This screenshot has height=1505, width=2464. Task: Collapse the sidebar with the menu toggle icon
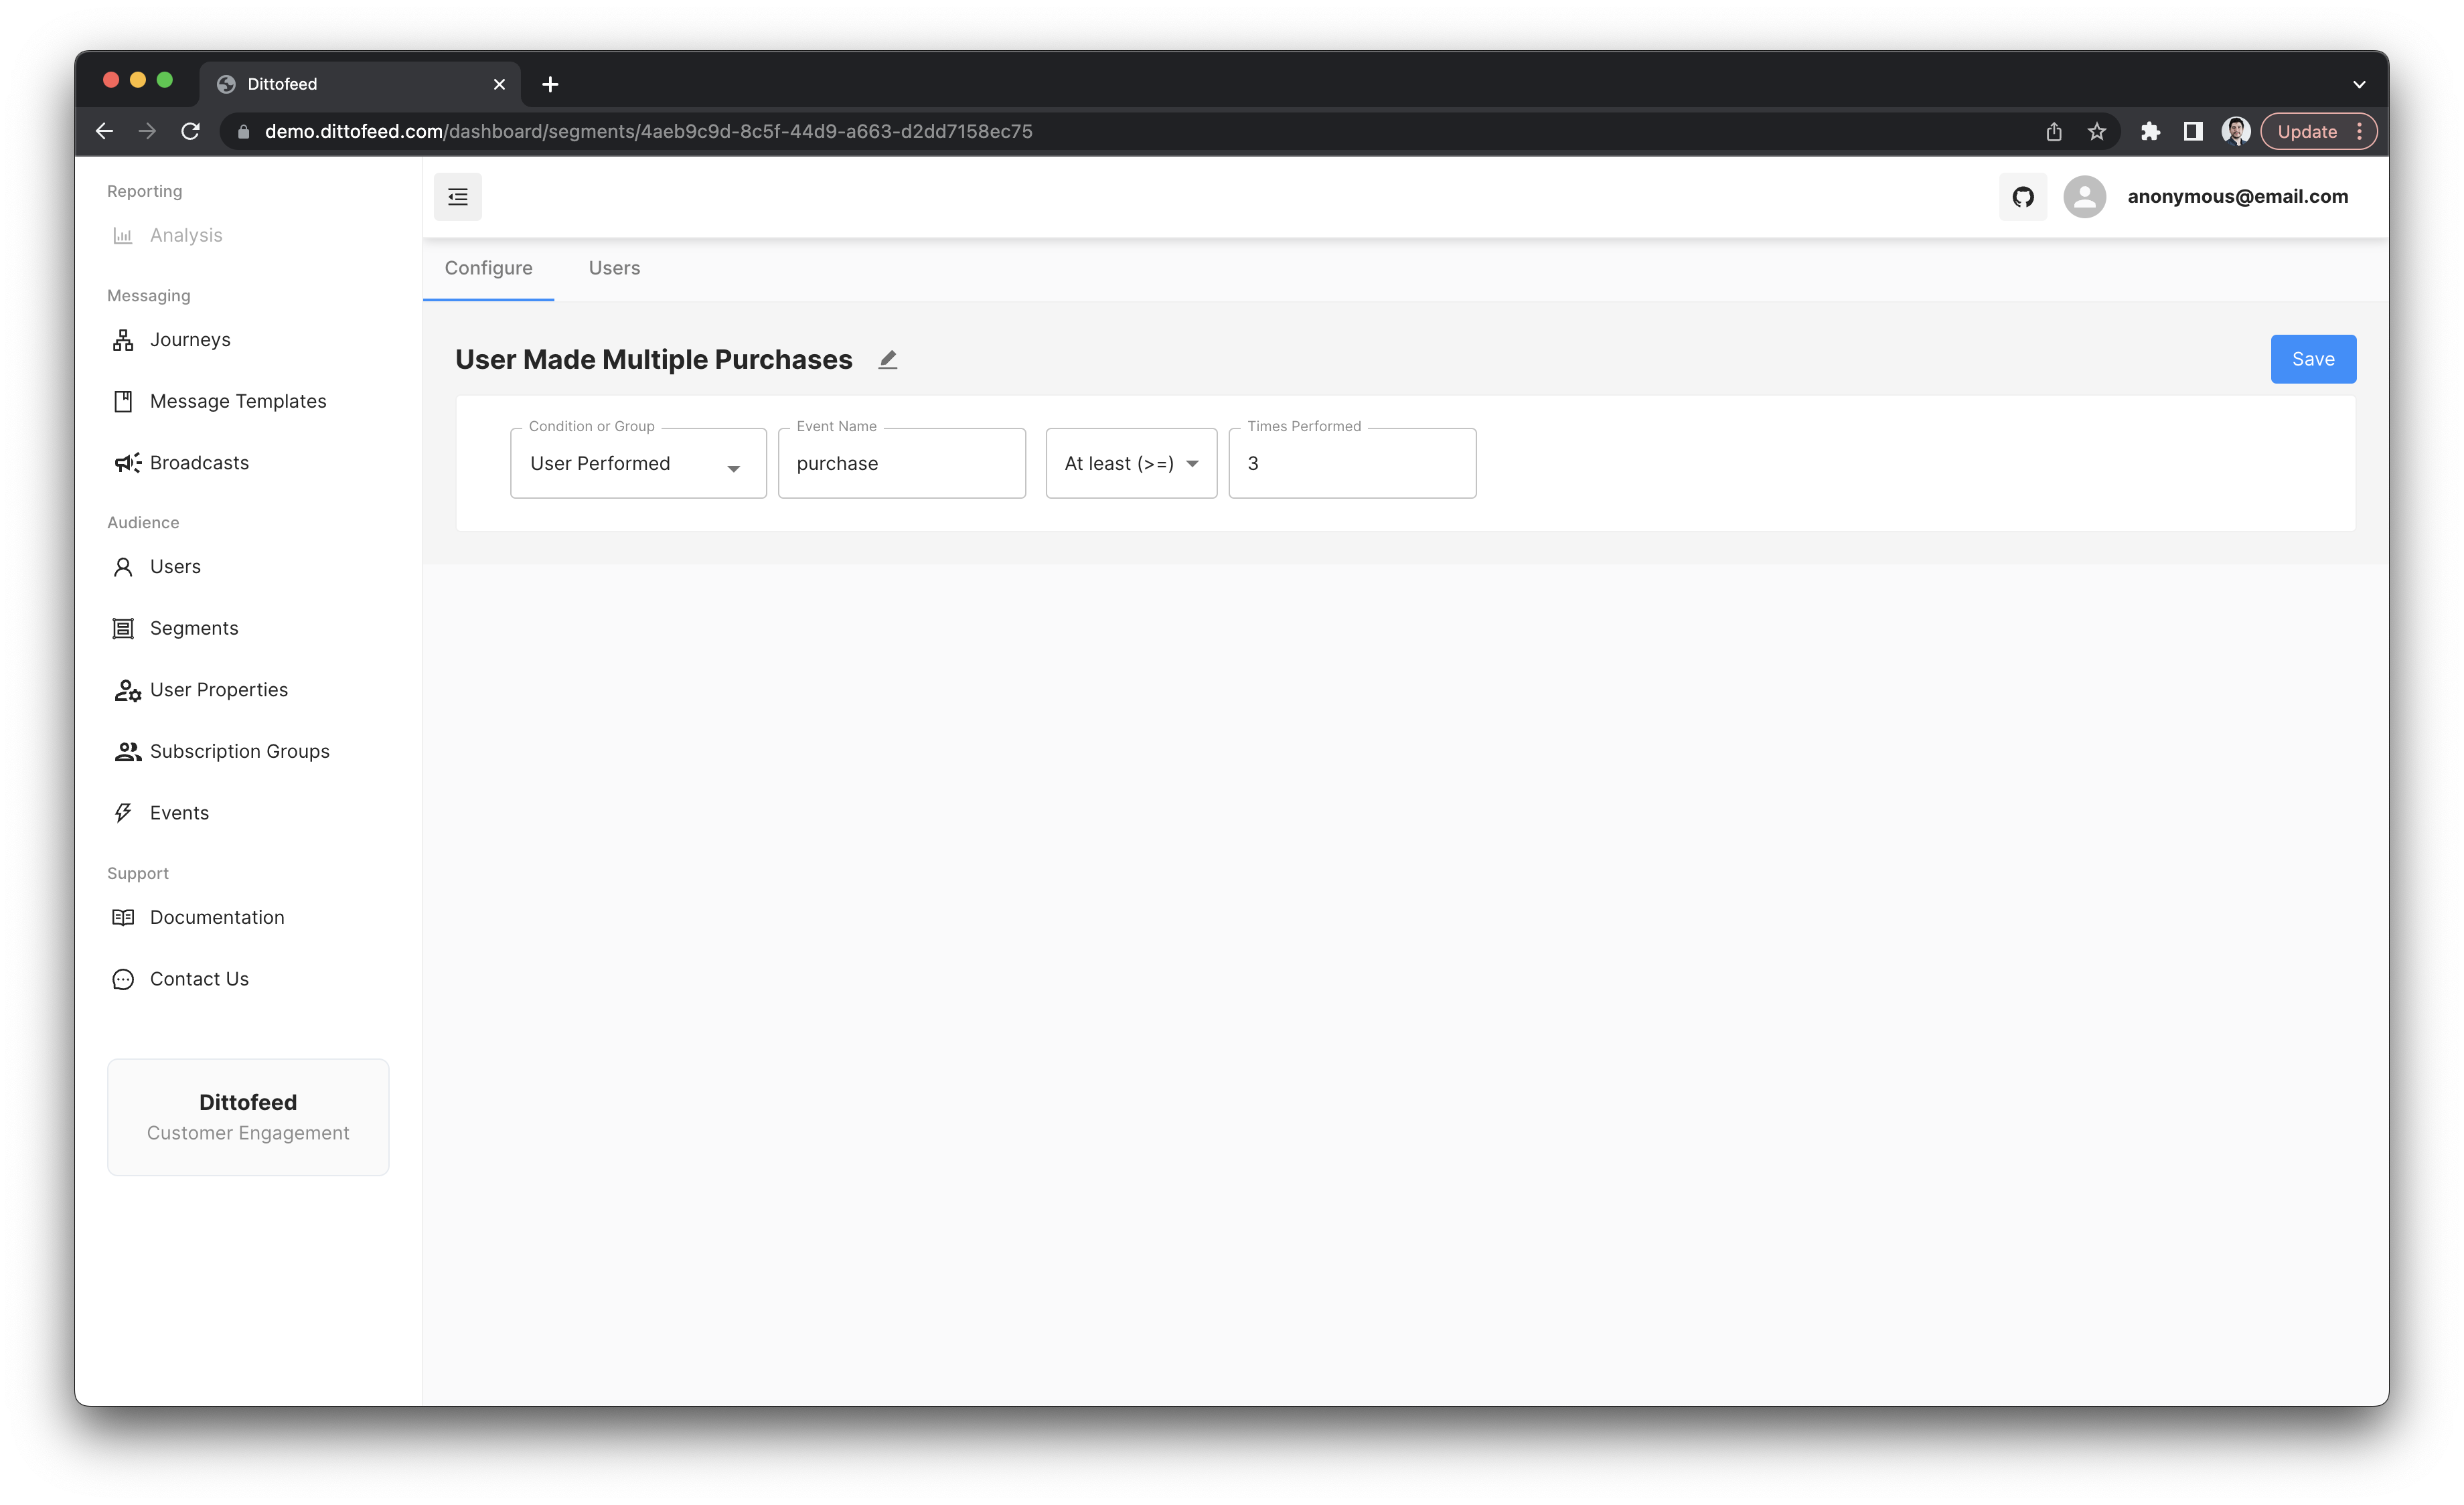pos(457,197)
